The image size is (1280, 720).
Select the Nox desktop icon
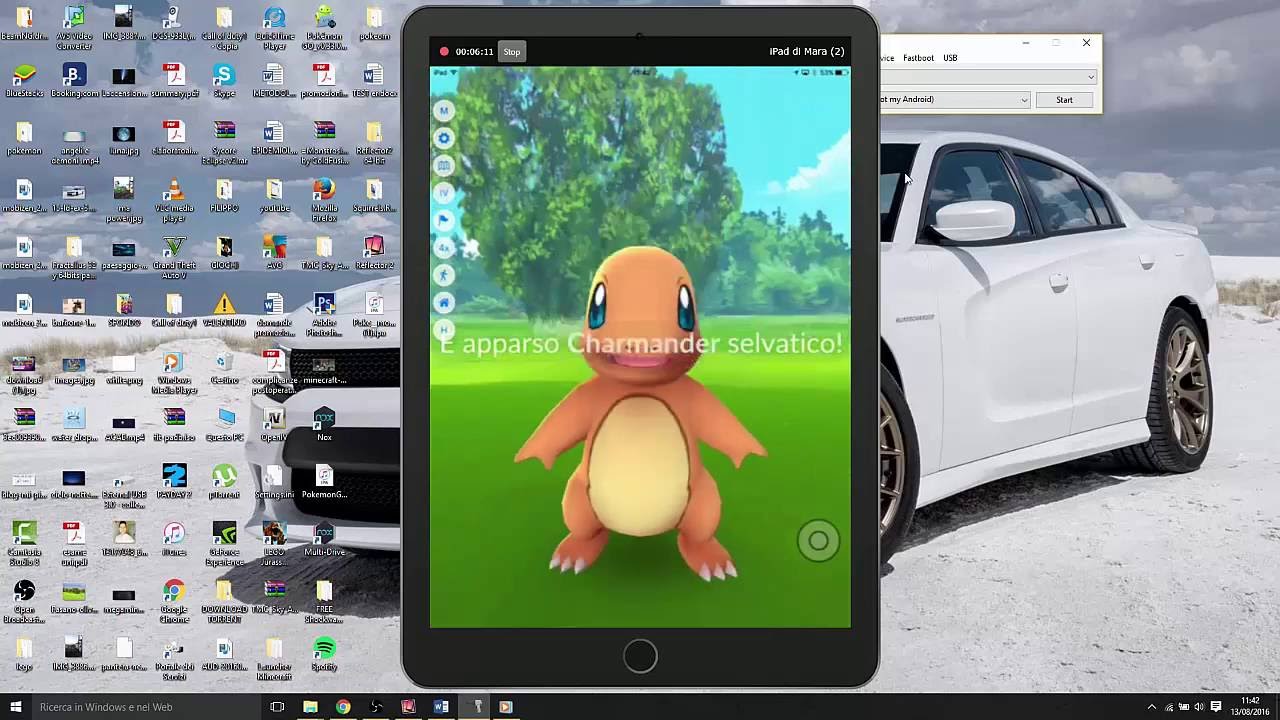click(x=324, y=425)
